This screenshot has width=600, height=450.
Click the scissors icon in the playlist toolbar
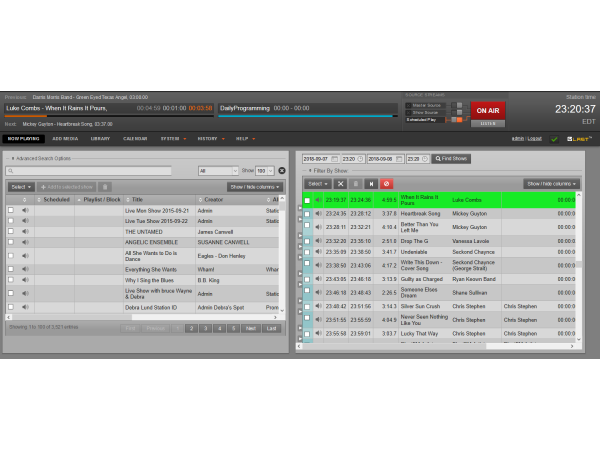click(x=340, y=184)
